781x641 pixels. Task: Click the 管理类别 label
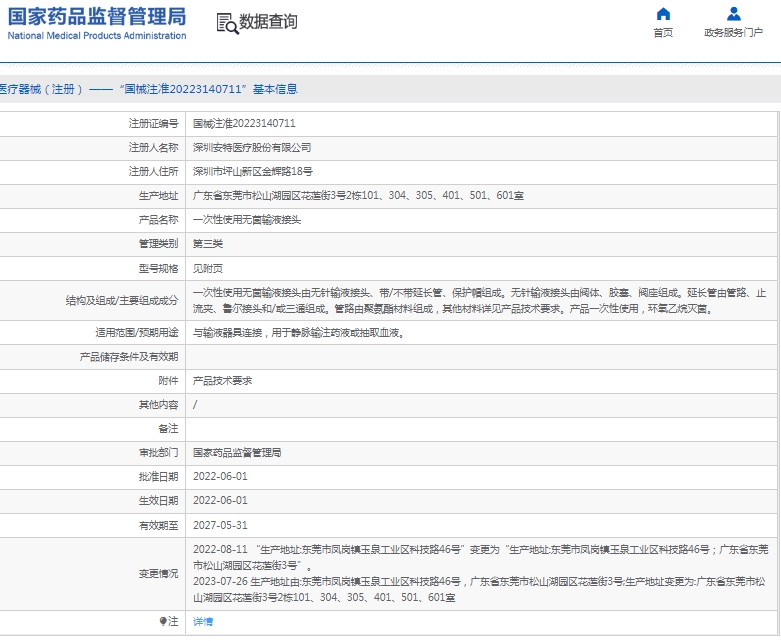click(x=158, y=244)
